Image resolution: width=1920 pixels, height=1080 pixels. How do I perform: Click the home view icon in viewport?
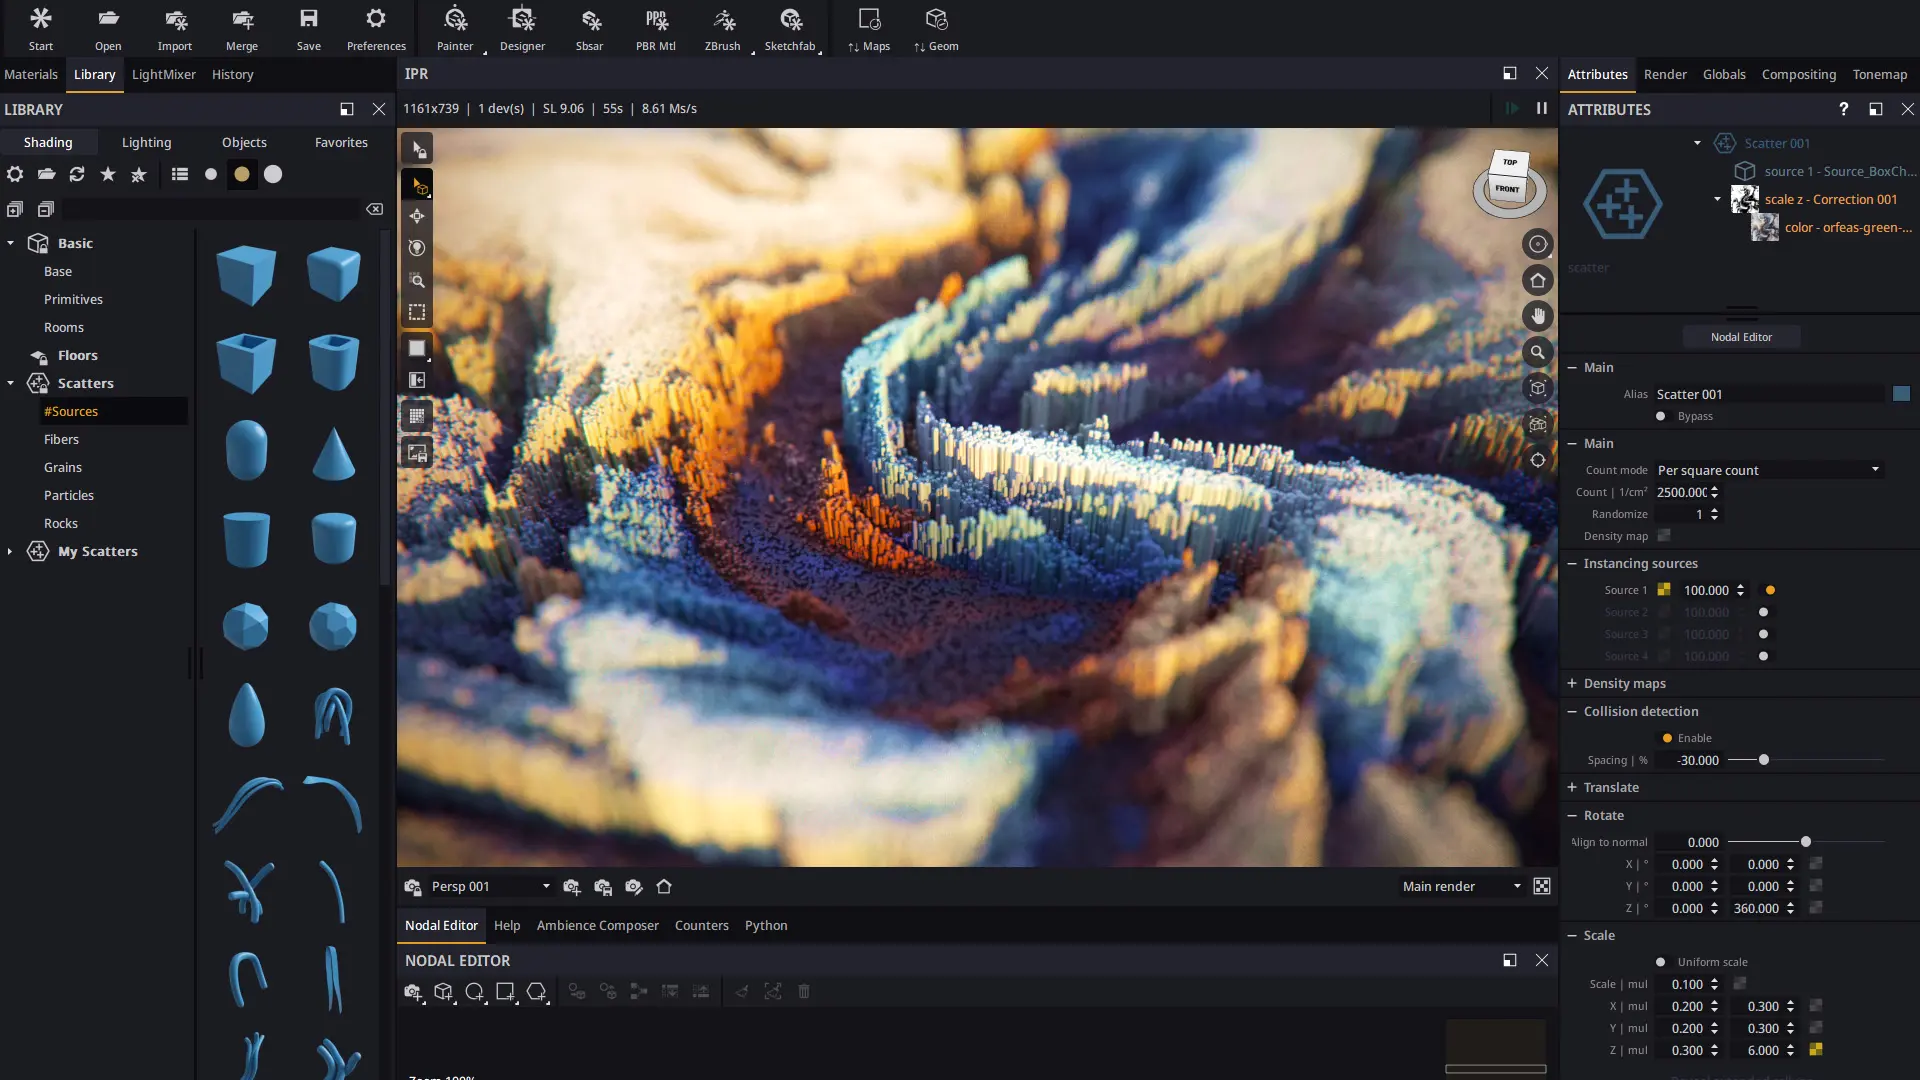click(1538, 280)
